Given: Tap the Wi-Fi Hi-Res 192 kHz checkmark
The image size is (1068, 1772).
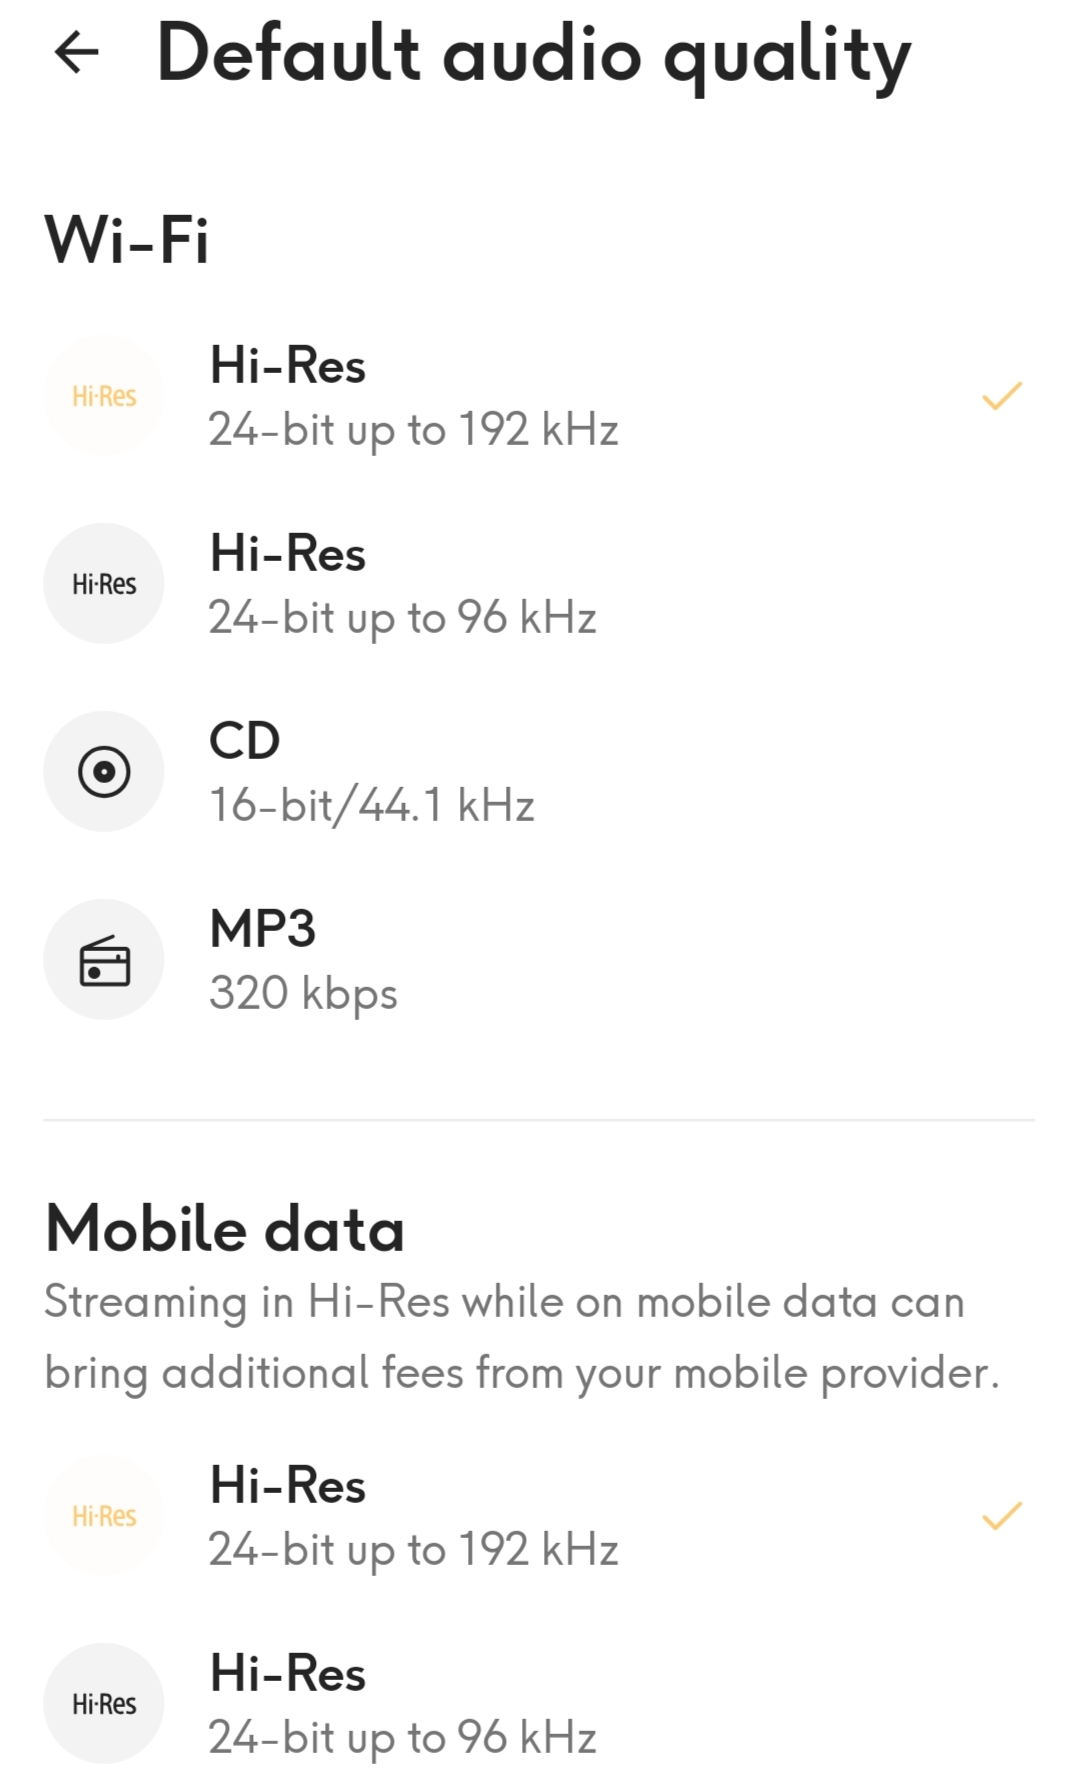Looking at the screenshot, I should pos(1001,396).
